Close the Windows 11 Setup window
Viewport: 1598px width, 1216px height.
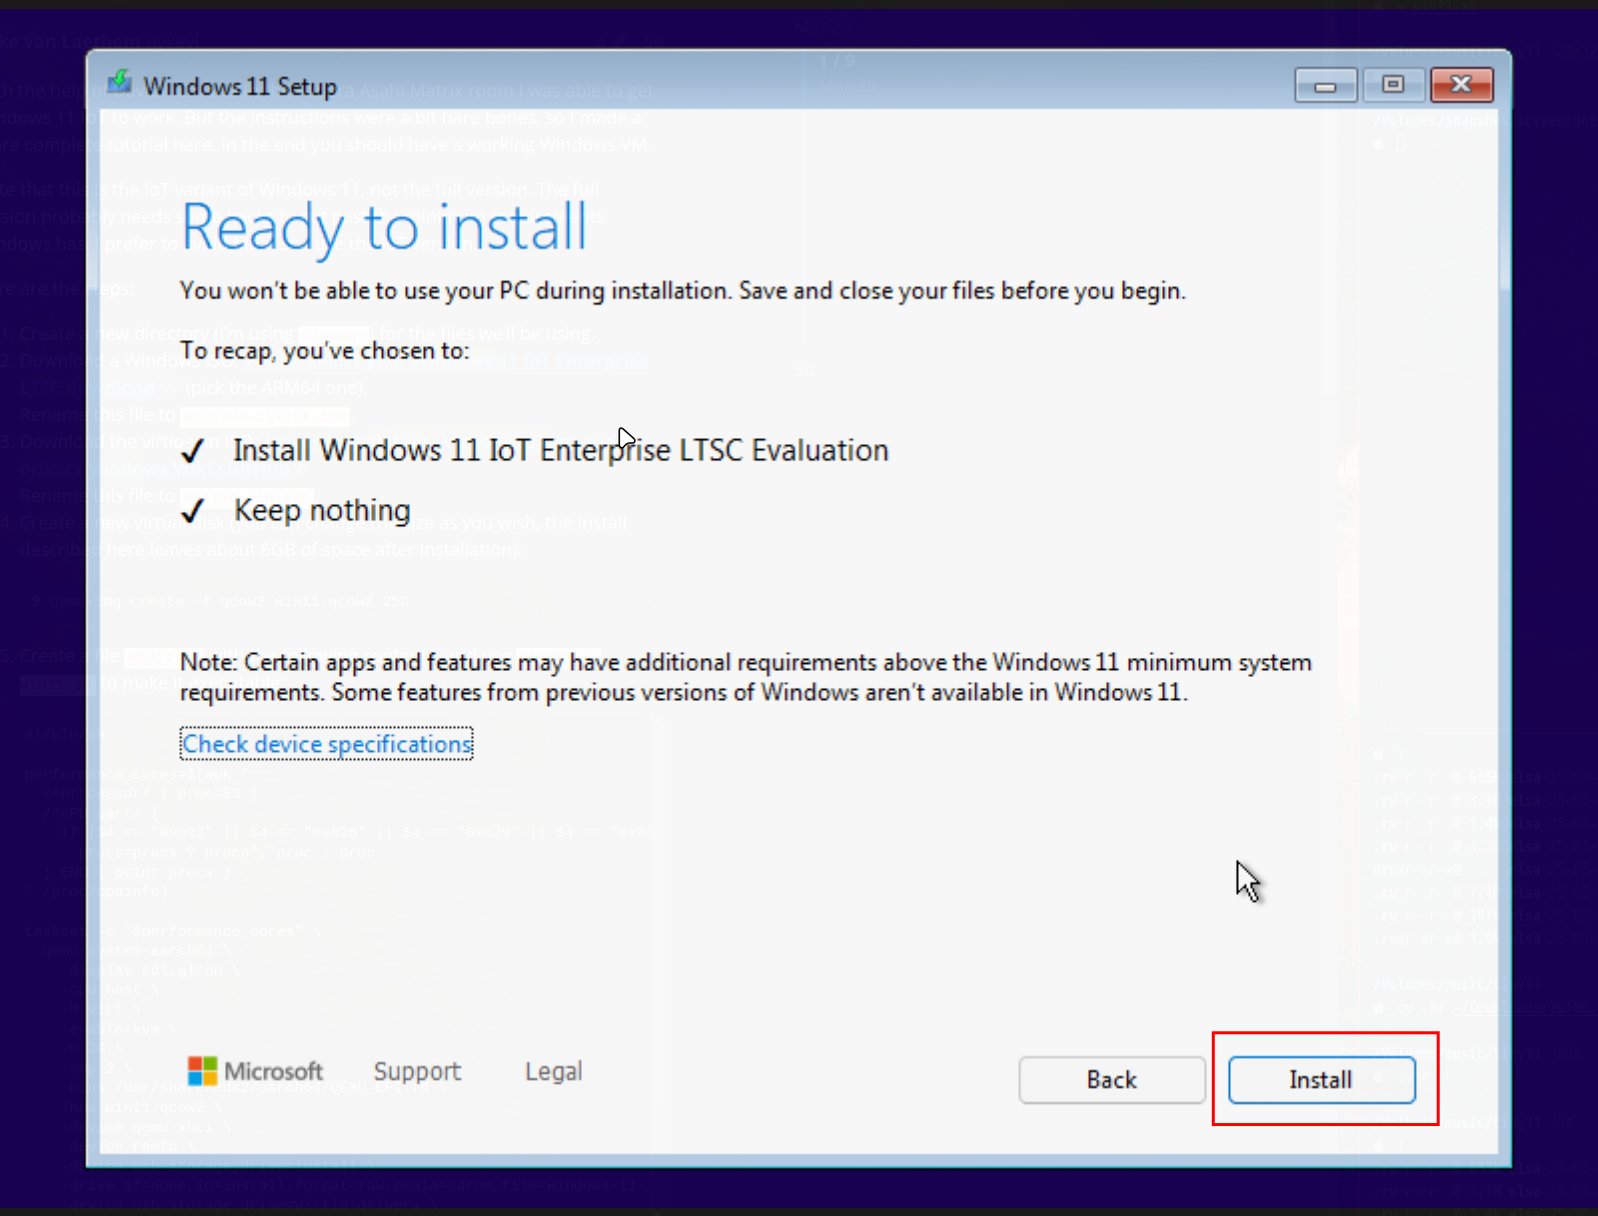(1461, 86)
